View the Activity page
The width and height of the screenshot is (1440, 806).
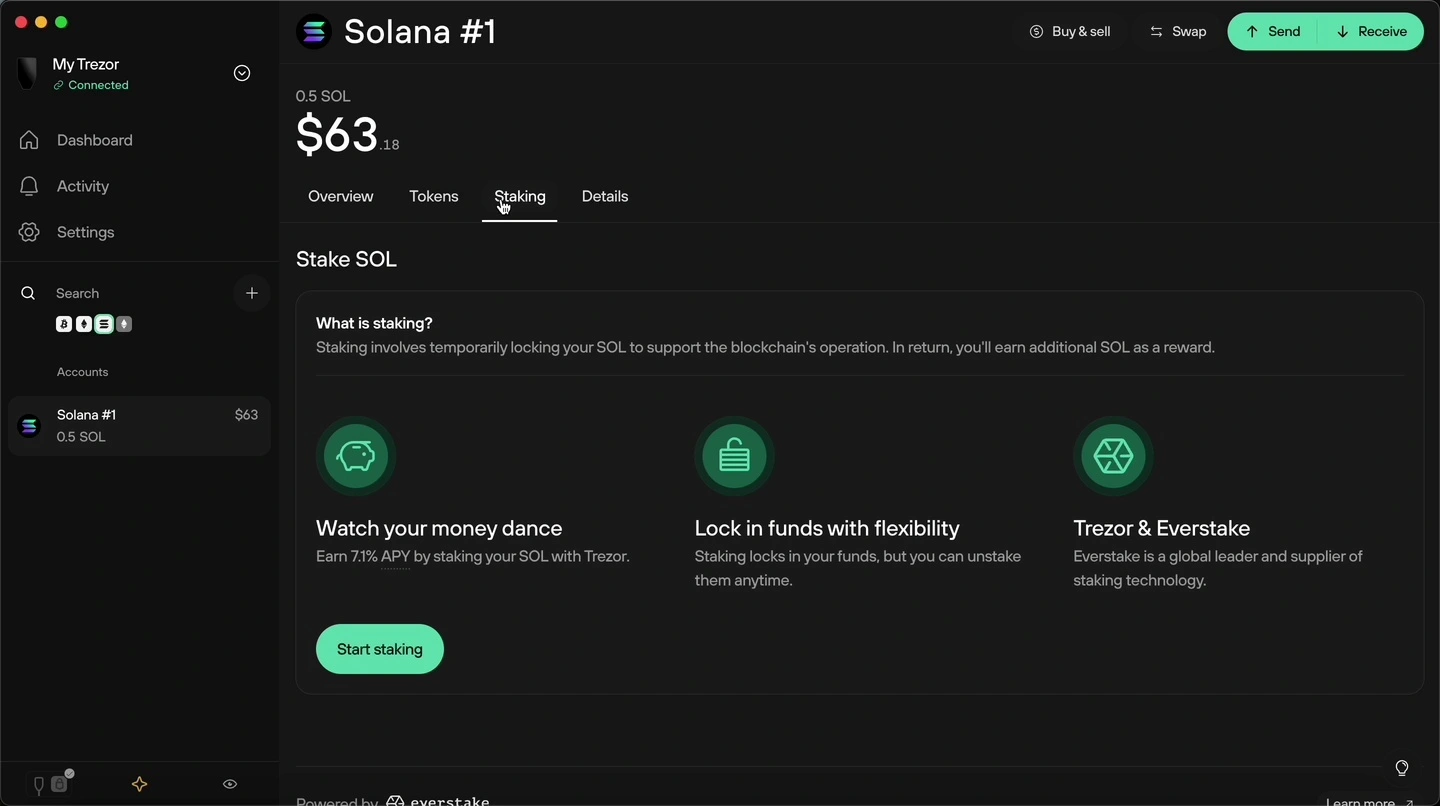coord(83,186)
